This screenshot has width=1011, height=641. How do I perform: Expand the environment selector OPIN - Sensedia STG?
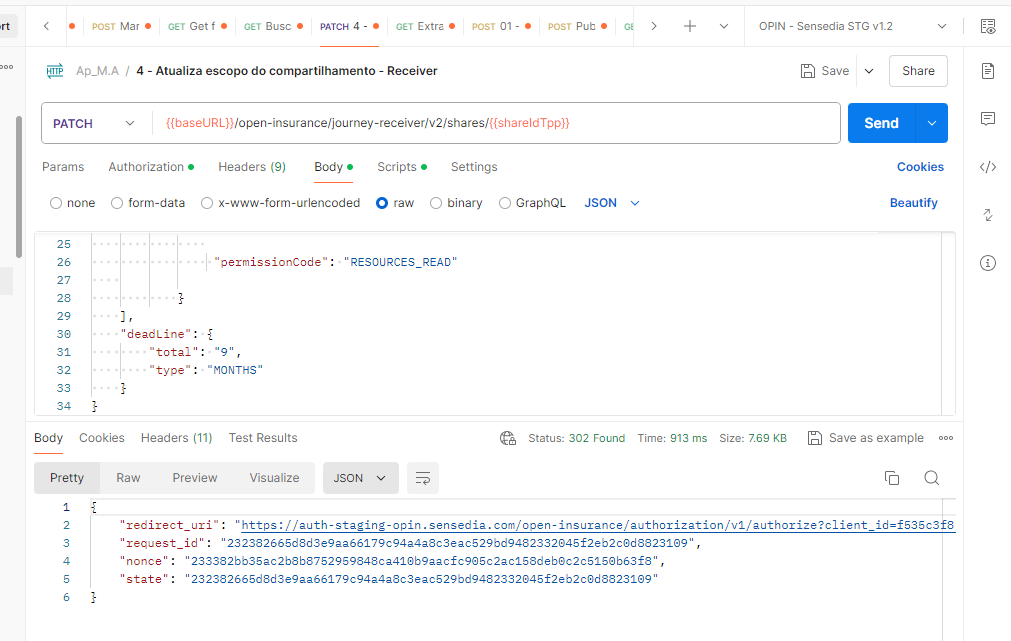point(852,26)
